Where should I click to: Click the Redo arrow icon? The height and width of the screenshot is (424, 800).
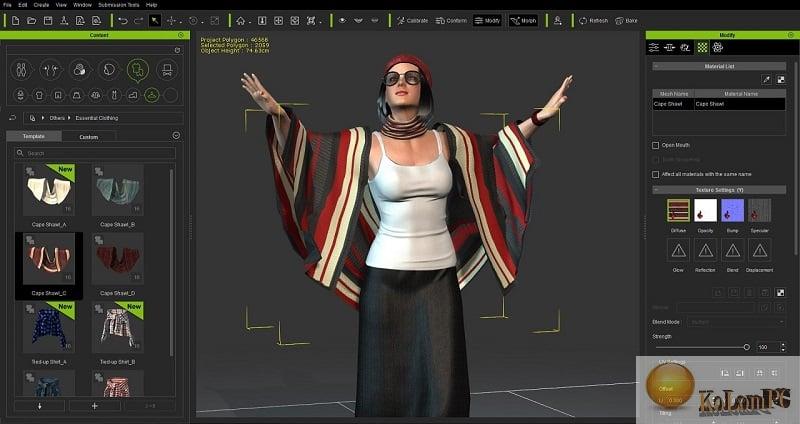click(138, 21)
